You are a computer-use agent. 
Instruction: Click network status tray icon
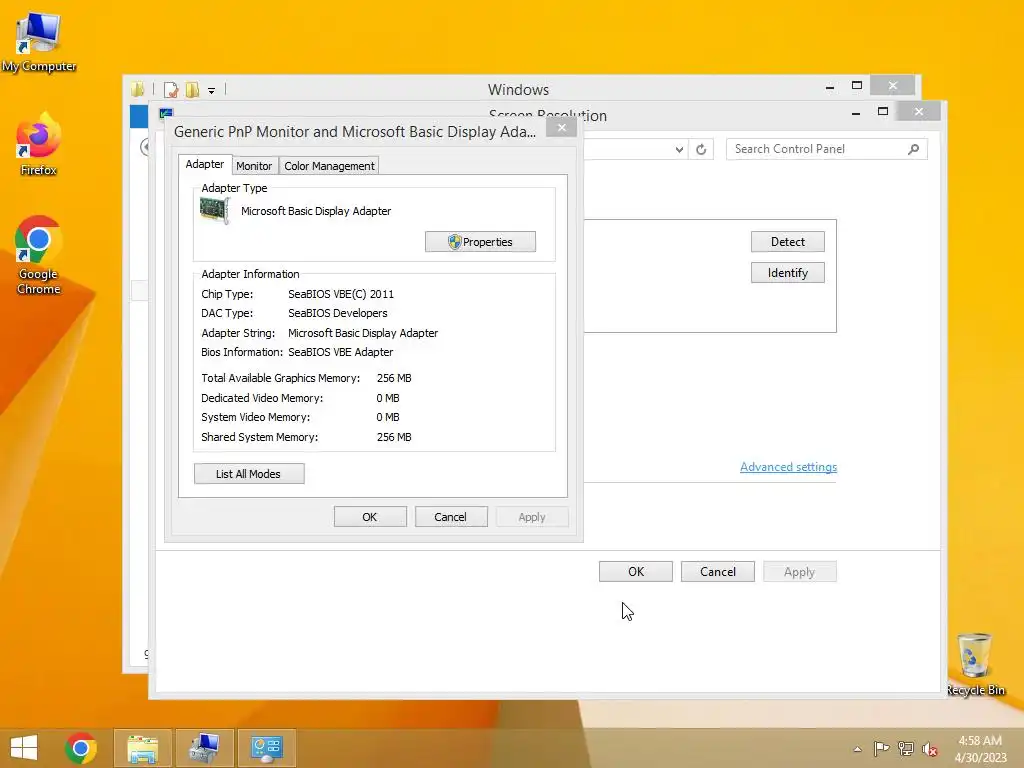pos(906,748)
